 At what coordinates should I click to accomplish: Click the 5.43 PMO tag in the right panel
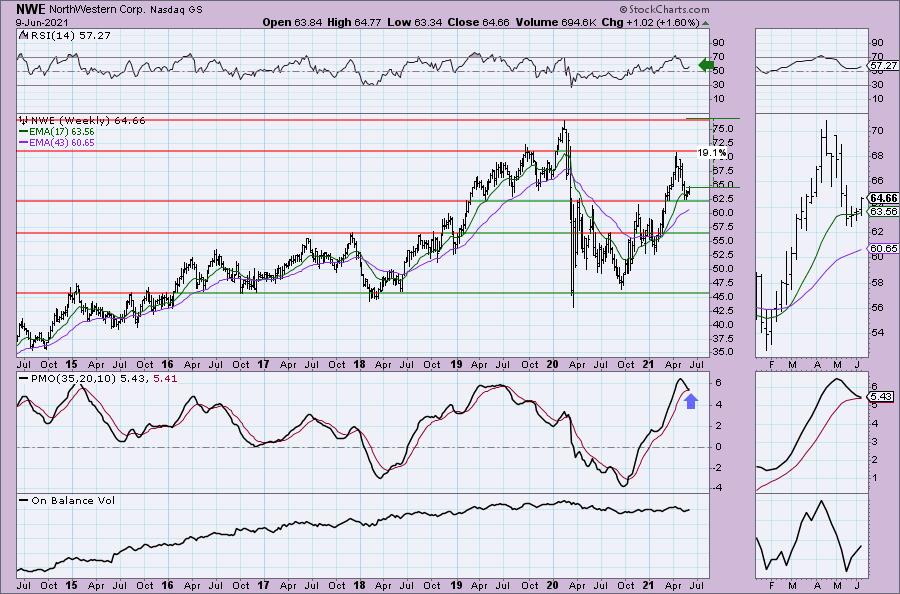point(881,397)
